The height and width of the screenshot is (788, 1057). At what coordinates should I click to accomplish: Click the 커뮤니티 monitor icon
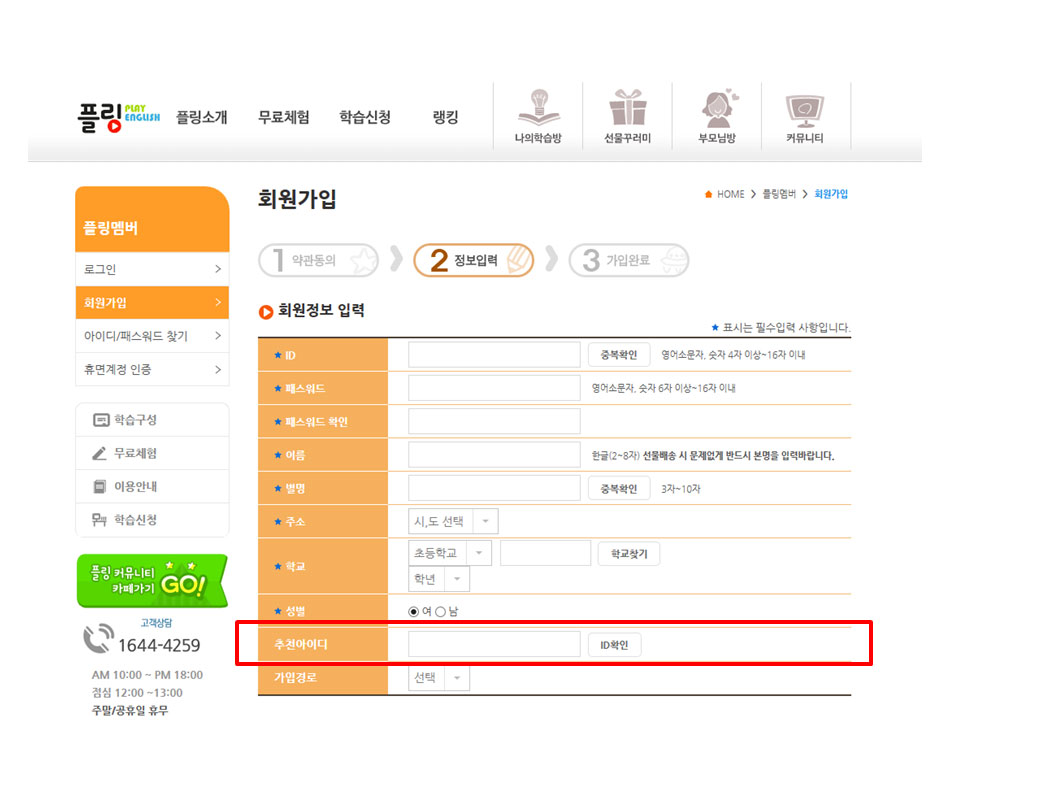click(805, 108)
